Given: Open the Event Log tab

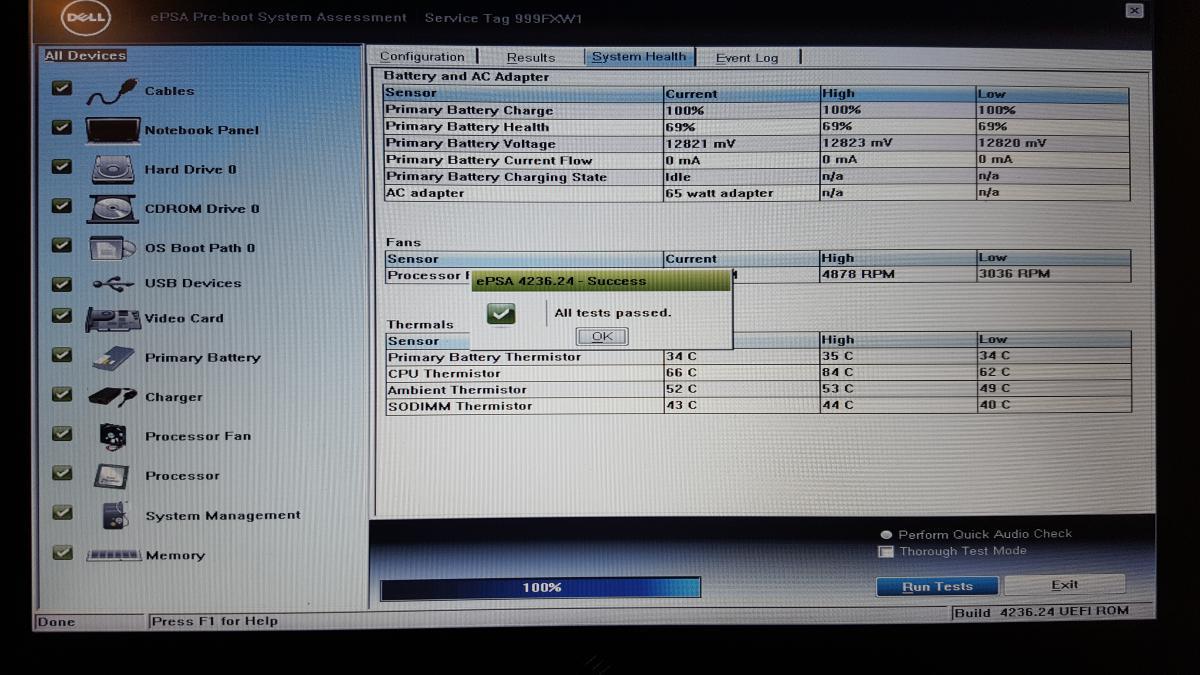Looking at the screenshot, I should pos(746,58).
